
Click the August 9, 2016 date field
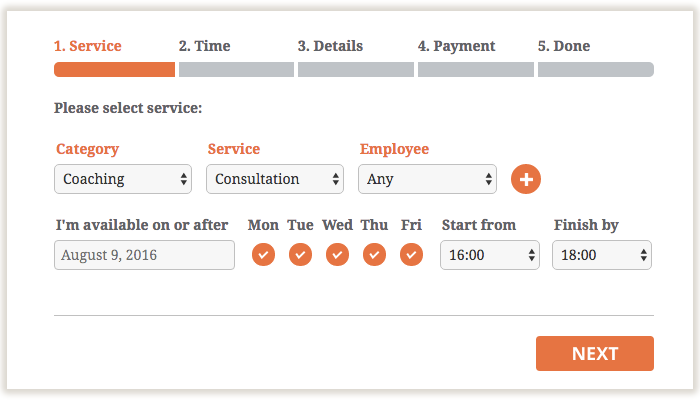144,255
